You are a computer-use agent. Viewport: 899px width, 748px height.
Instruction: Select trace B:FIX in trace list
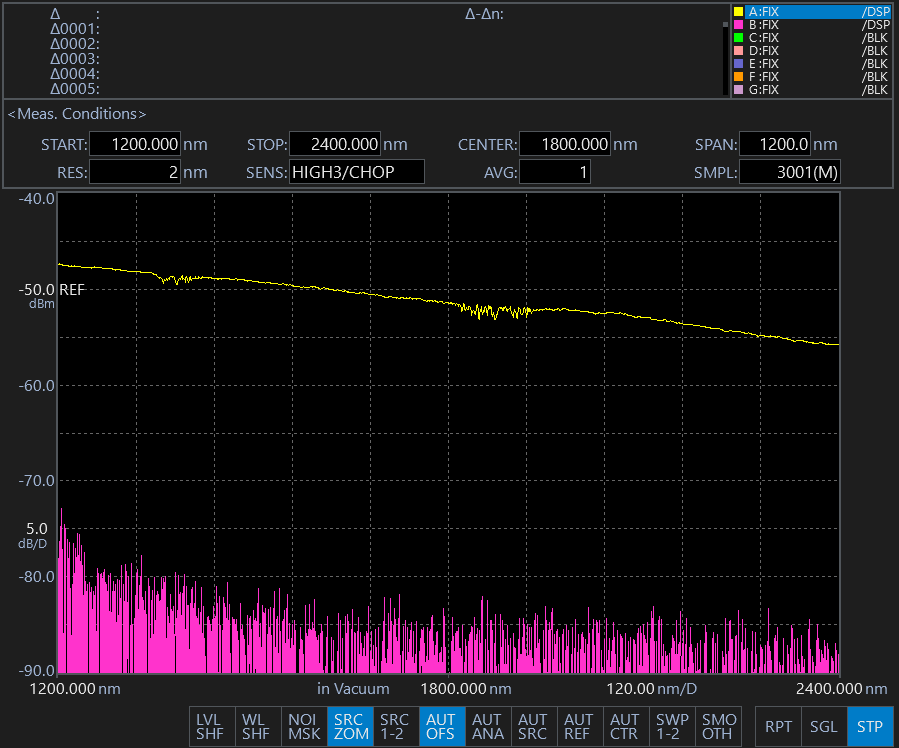(810, 25)
